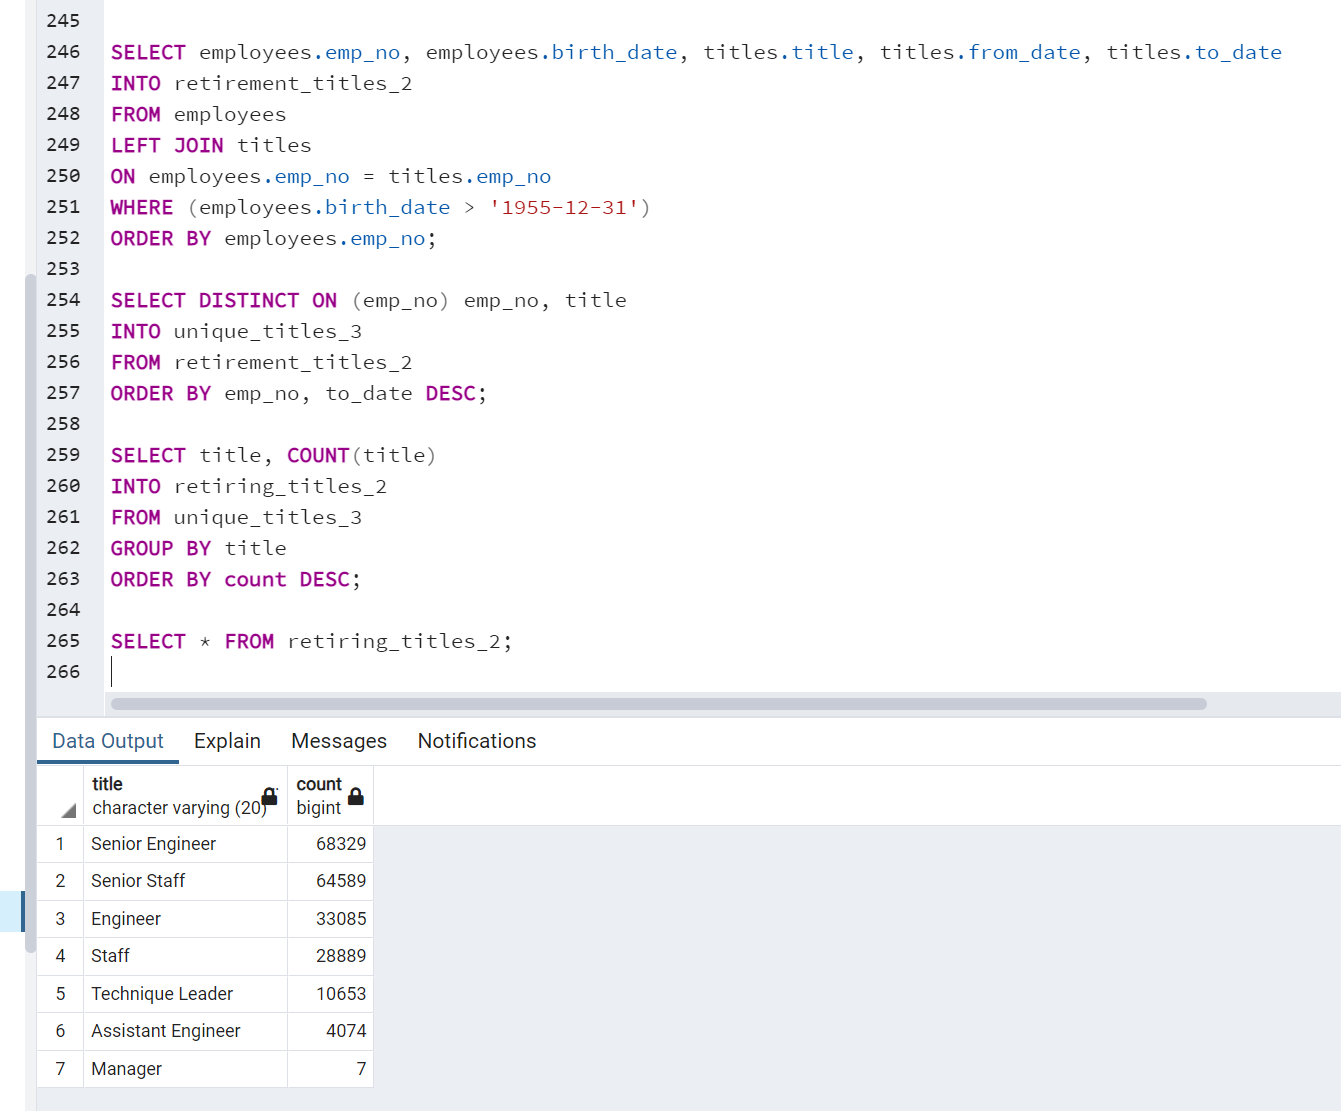Image resolution: width=1341 pixels, height=1111 pixels.
Task: Click the count value 68329
Action: [344, 843]
